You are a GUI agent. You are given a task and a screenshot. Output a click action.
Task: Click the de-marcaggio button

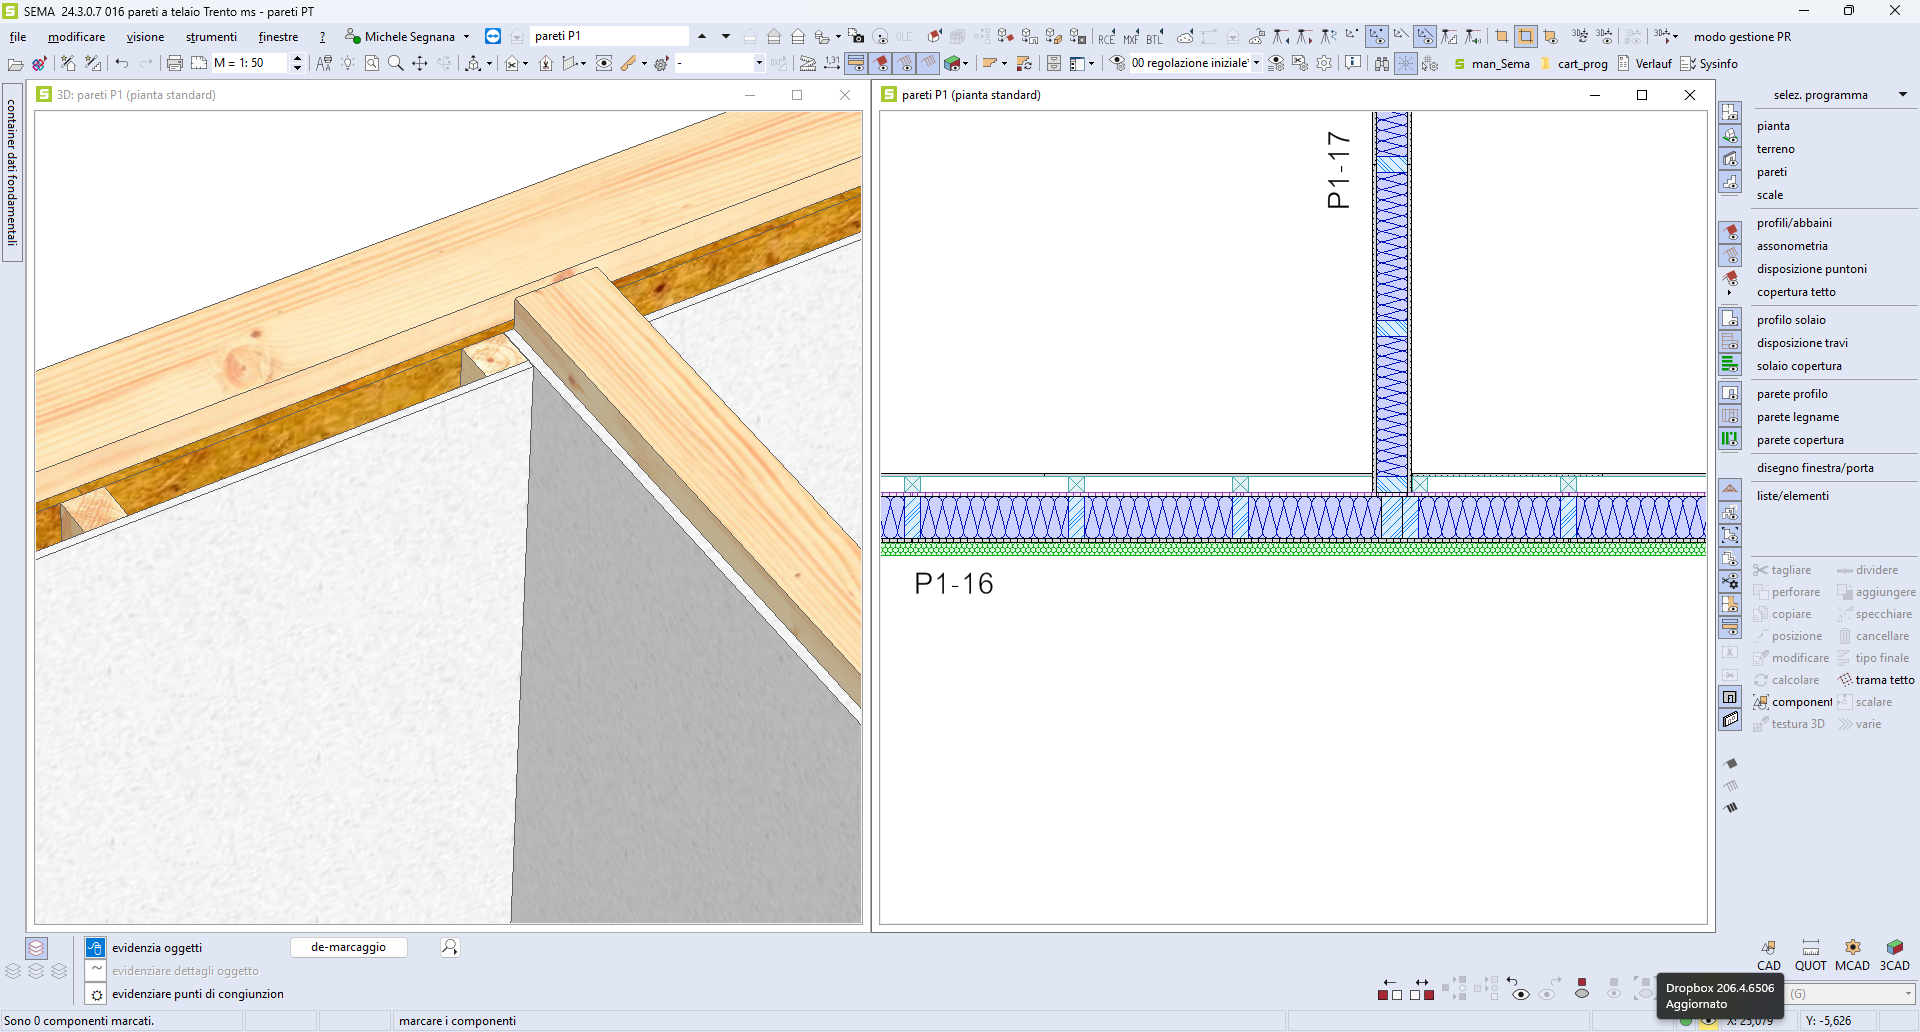click(348, 947)
